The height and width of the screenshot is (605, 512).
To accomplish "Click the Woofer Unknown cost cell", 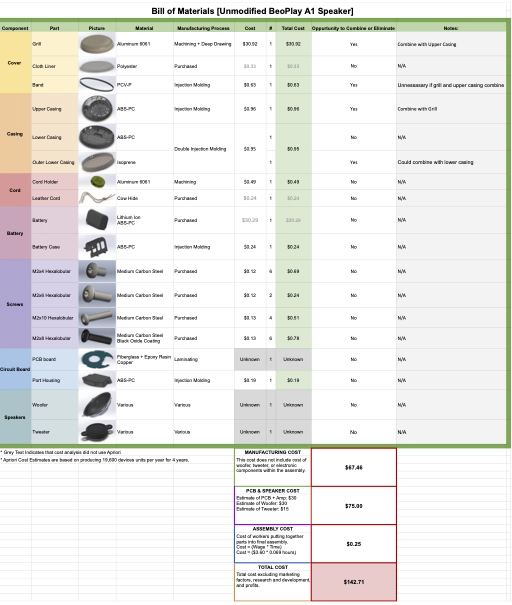I will click(250, 405).
